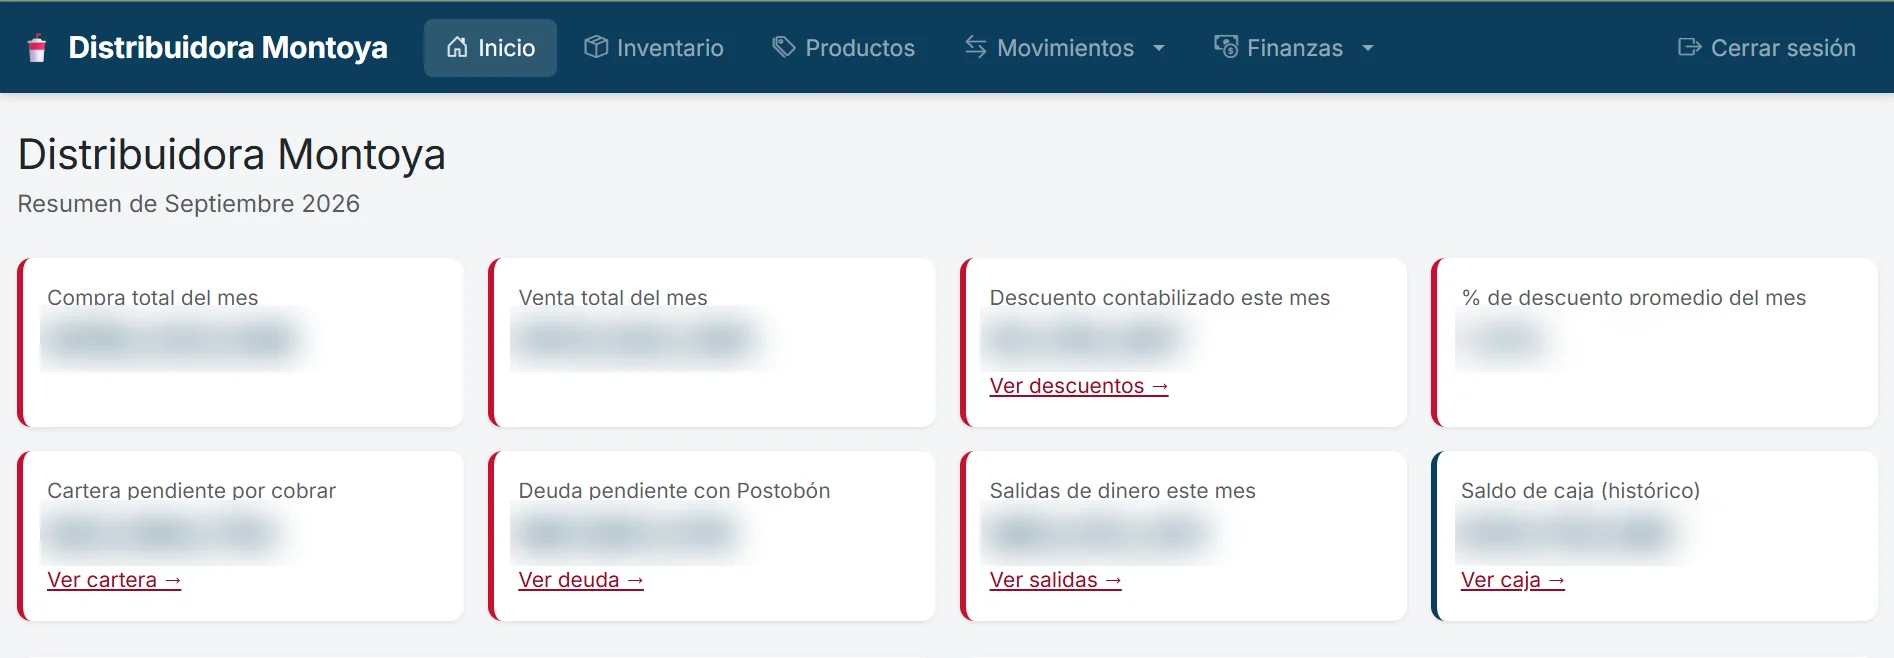Viewport: 1894px width, 658px height.
Task: Open the Ver salidas link
Action: (x=1056, y=580)
